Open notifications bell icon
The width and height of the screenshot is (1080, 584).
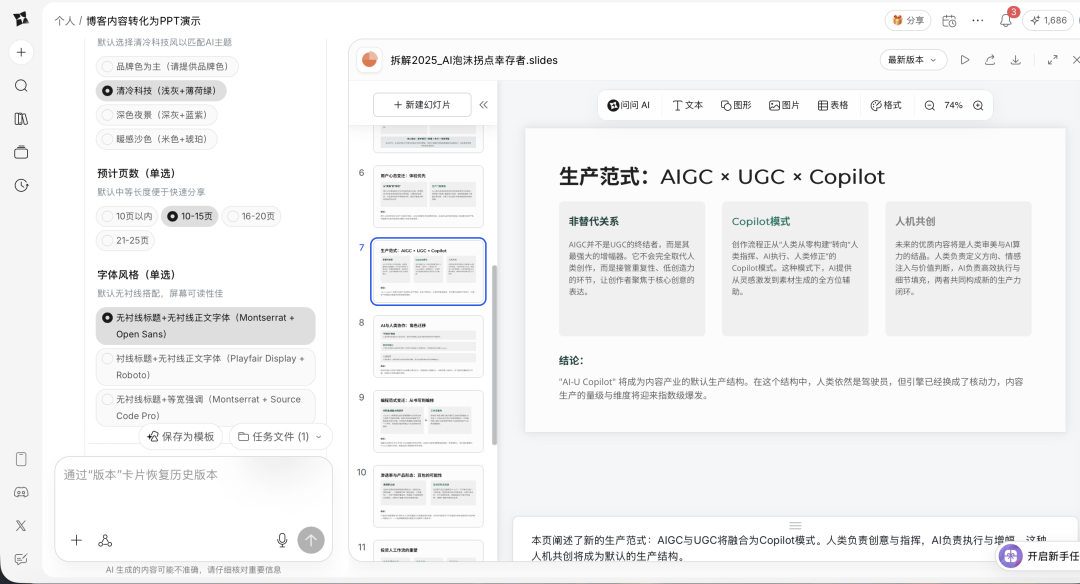point(1006,20)
